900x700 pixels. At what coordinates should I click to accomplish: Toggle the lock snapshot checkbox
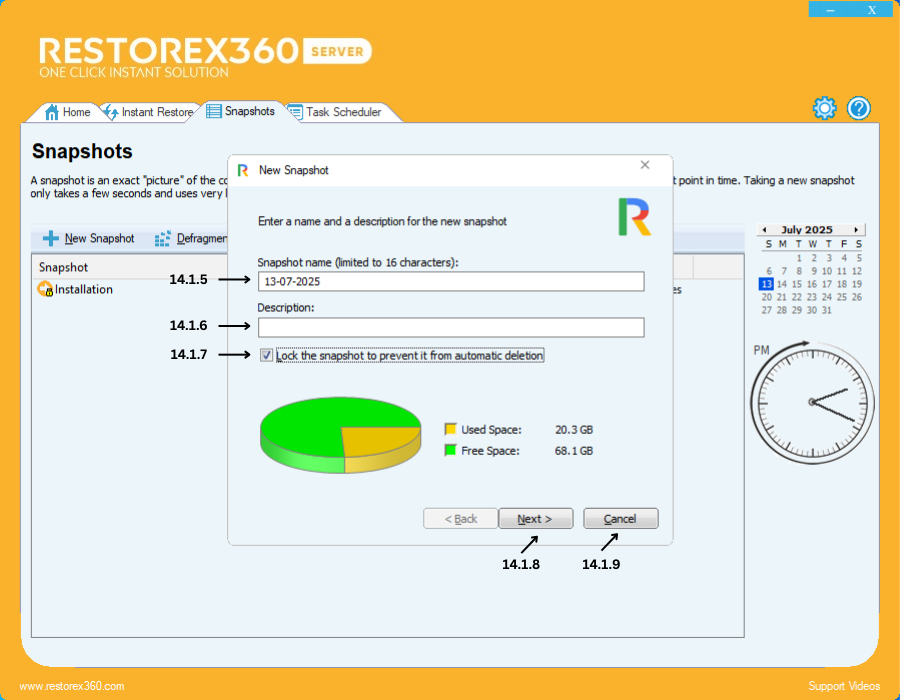266,355
